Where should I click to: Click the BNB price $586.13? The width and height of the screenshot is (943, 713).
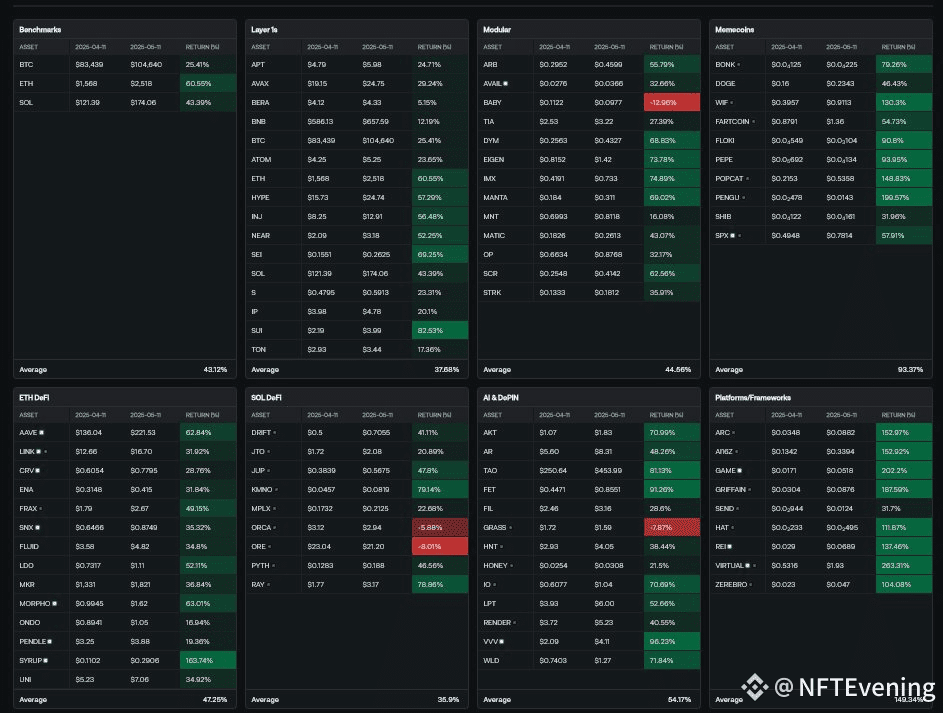pyautogui.click(x=321, y=121)
